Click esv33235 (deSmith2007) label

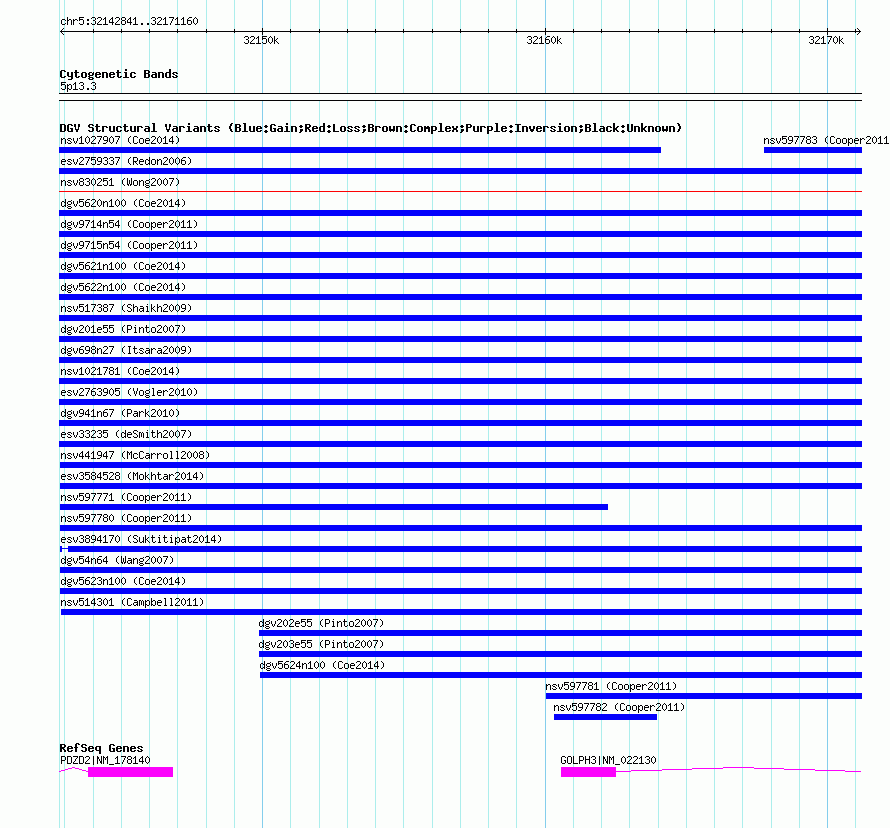pyautogui.click(x=126, y=434)
